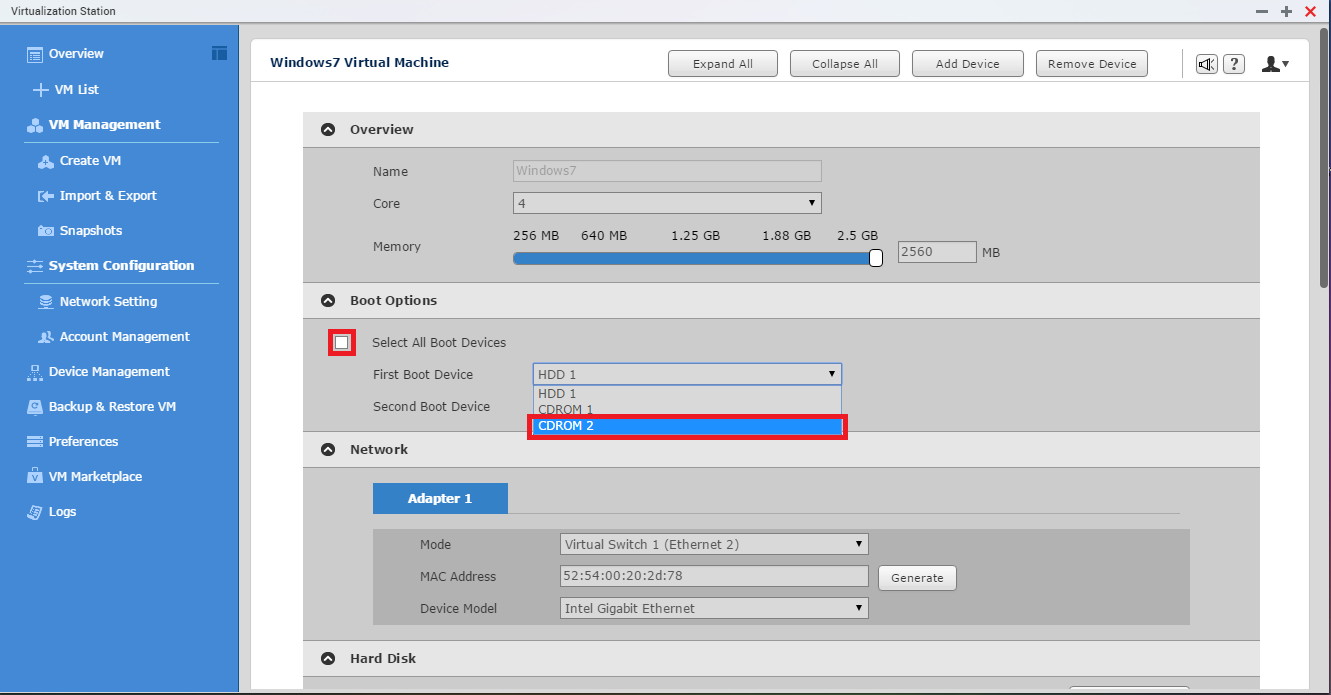This screenshot has height=695, width=1331.
Task: Click the Network Setting icon
Action: [x=46, y=302]
